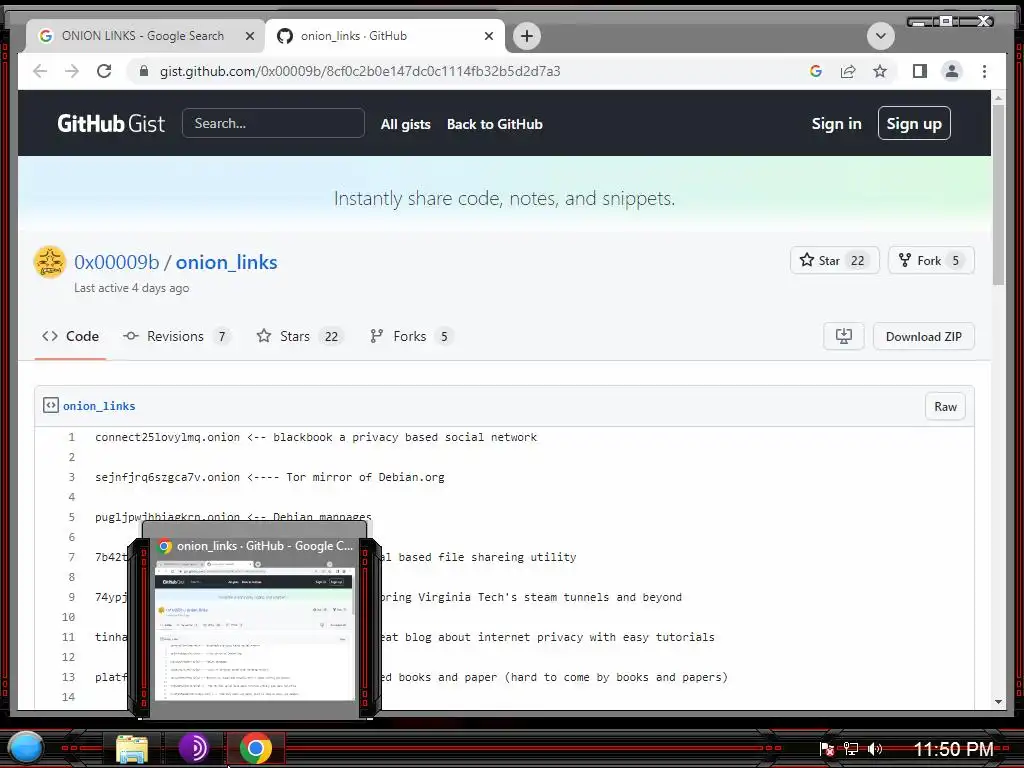Viewport: 1024px width, 768px height.
Task: Open the Stars tab
Action: point(300,336)
